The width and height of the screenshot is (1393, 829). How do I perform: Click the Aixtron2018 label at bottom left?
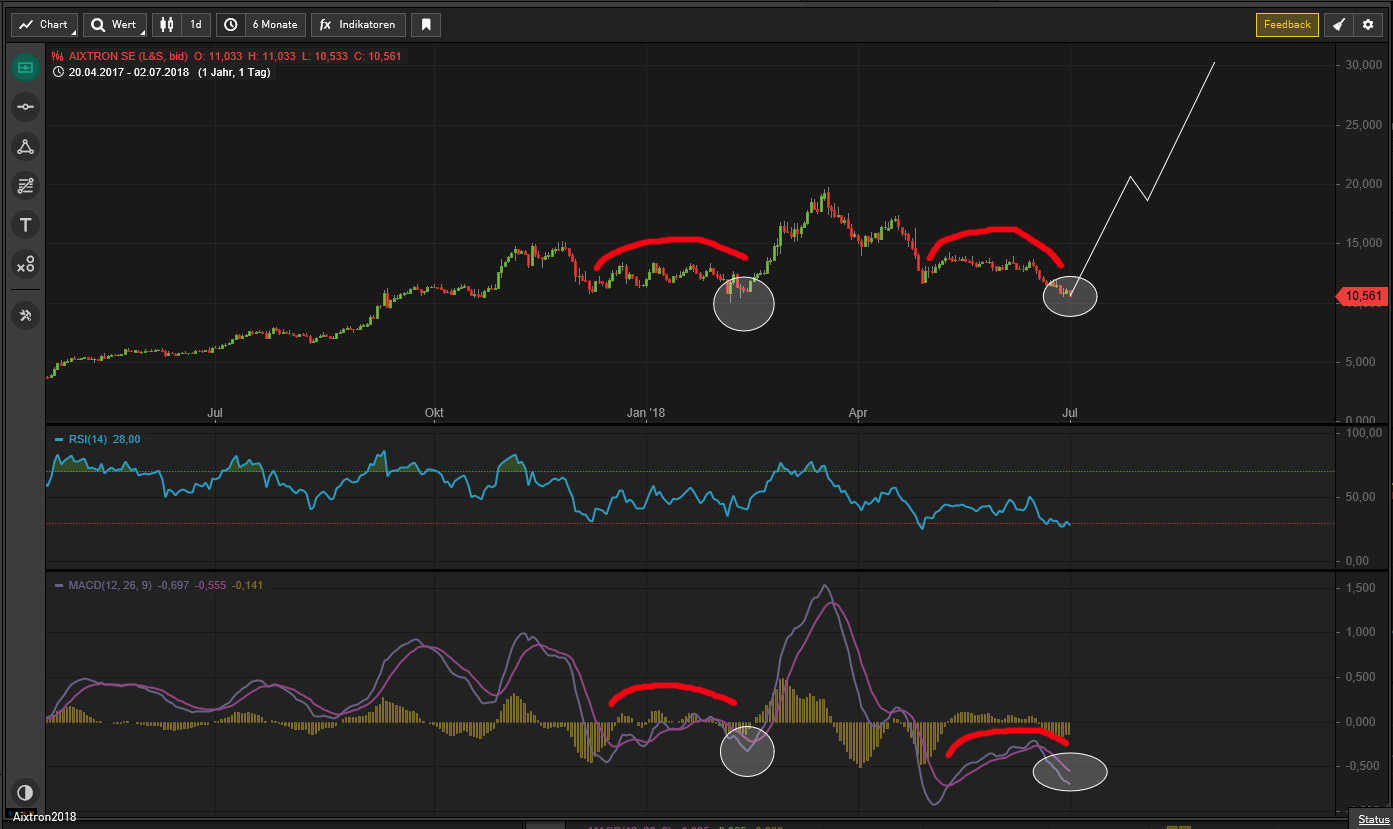pos(44,817)
